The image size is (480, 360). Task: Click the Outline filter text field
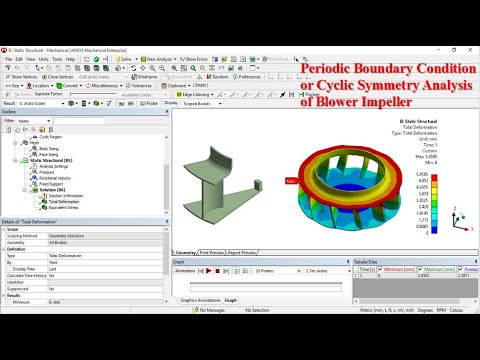pos(79,121)
